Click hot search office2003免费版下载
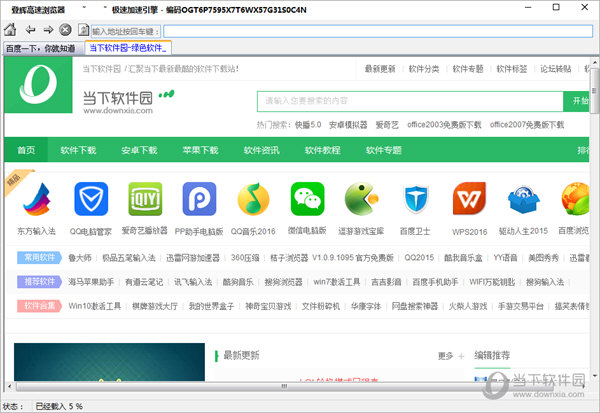Image resolution: width=600 pixels, height=413 pixels. point(444,125)
